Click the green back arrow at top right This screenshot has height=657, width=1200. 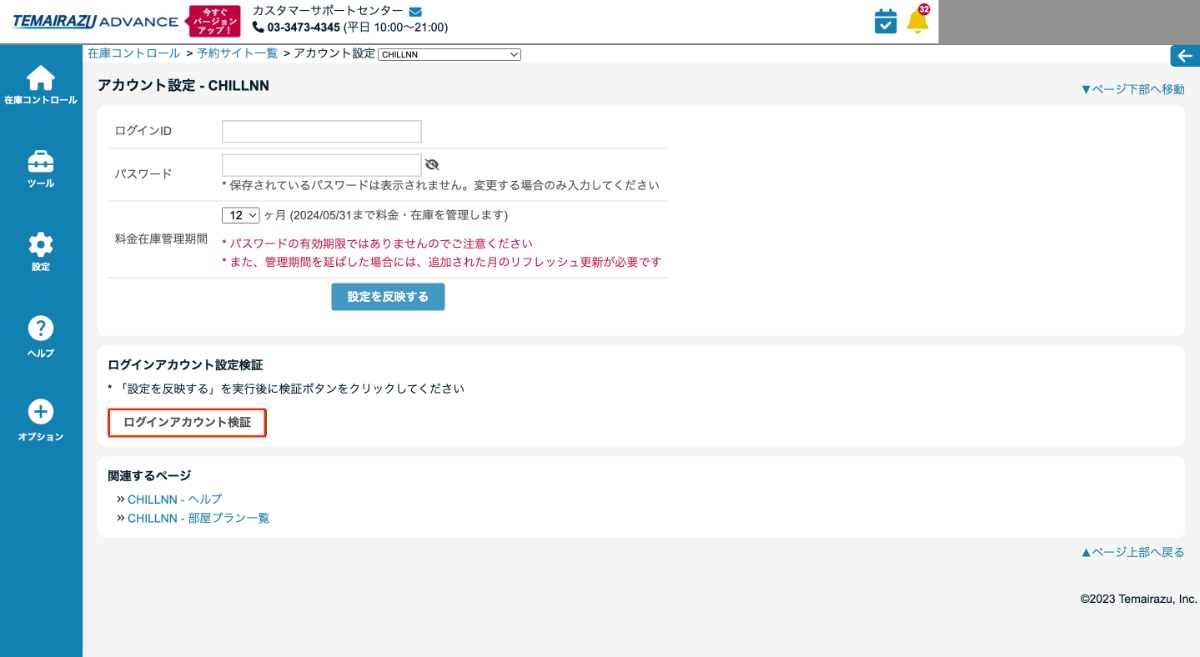tap(1186, 56)
